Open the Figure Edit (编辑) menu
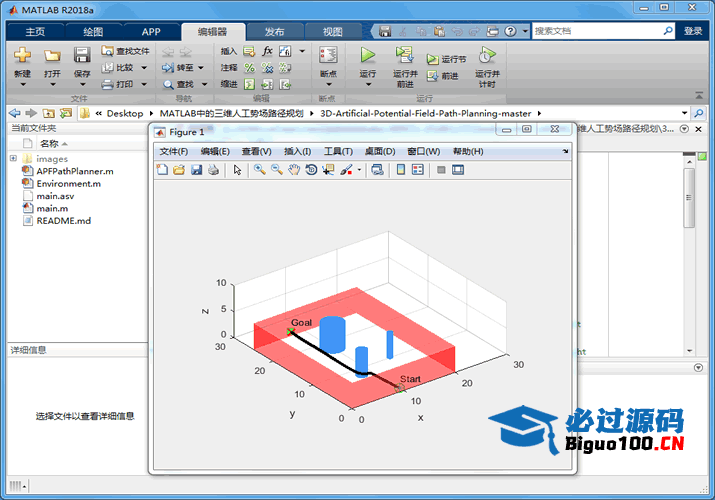This screenshot has width=715, height=500. pyautogui.click(x=215, y=151)
